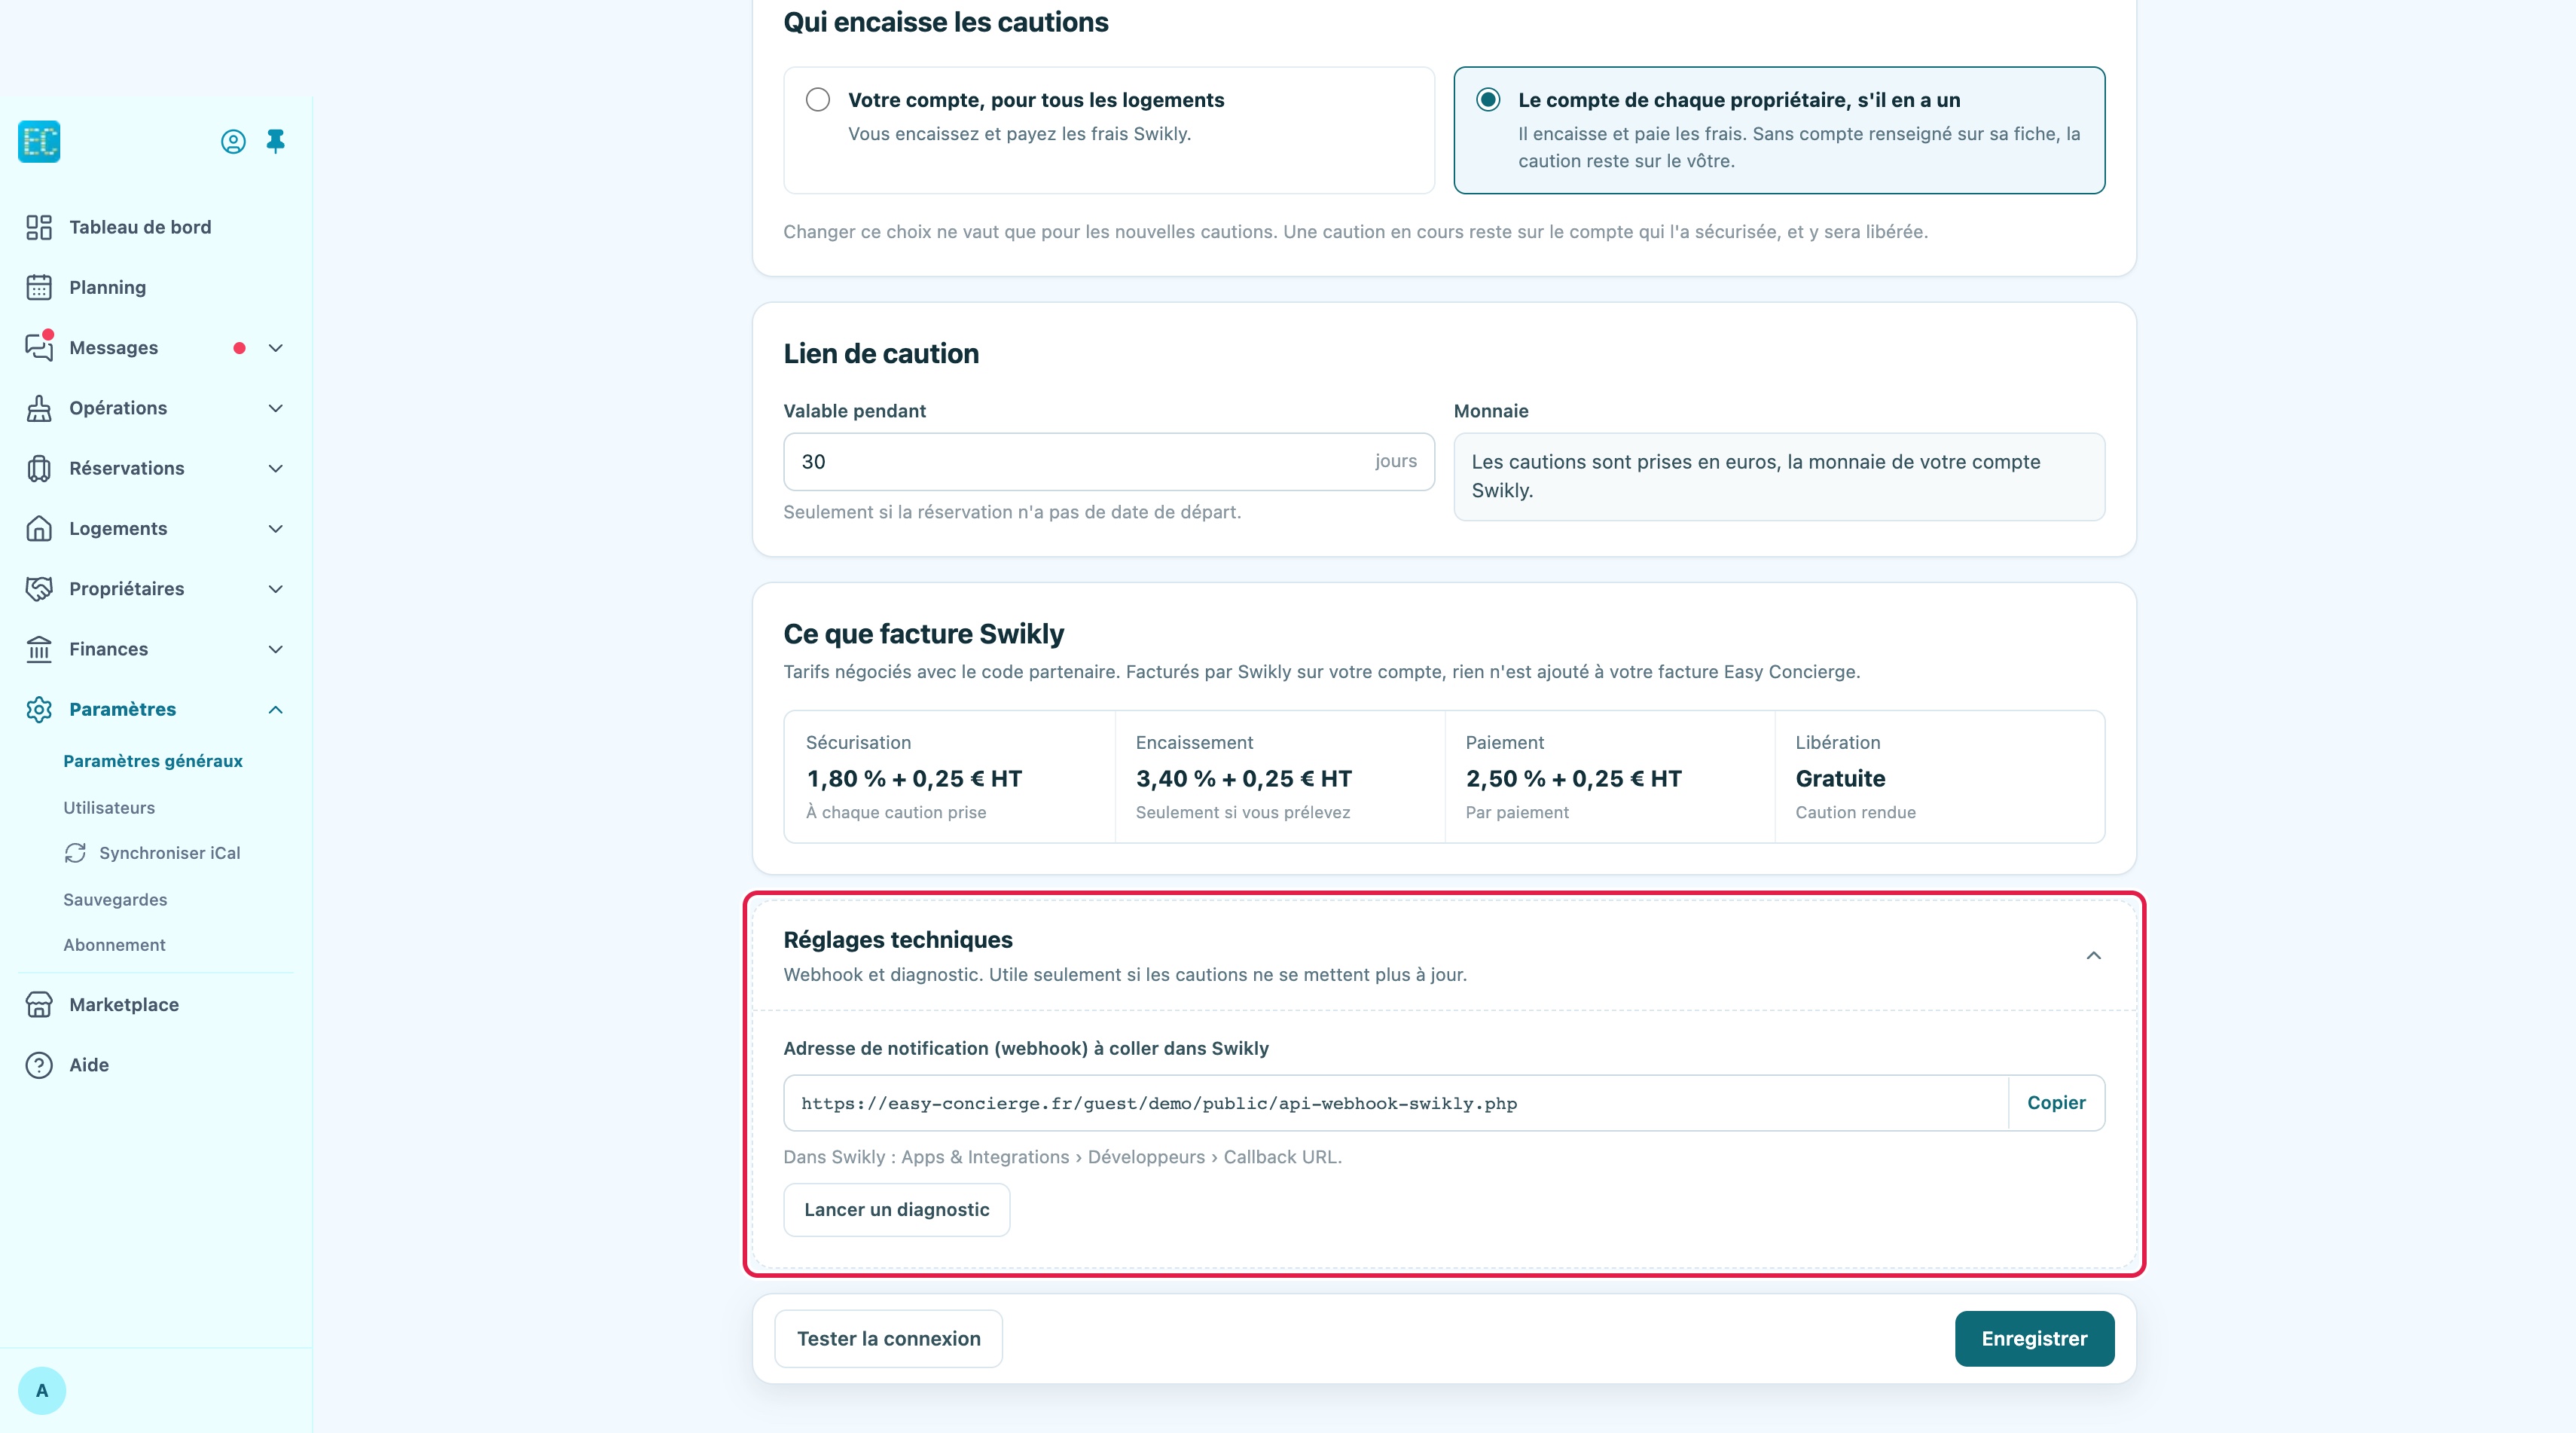Click the Paiement '2,50 % + 0,25 € HT' rate
The height and width of the screenshot is (1433, 2576).
[x=1573, y=779]
